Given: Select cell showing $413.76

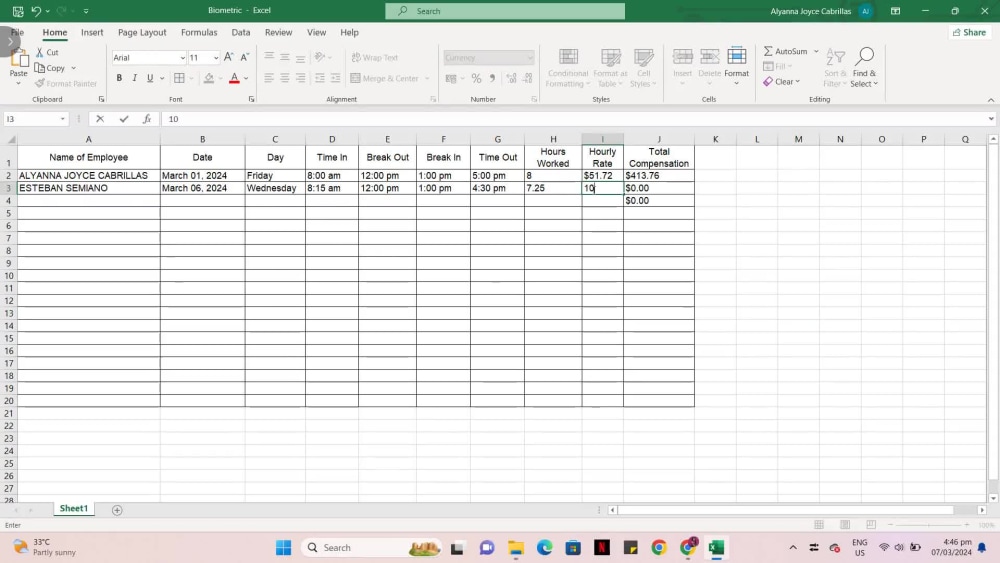Looking at the screenshot, I should pos(659,175).
